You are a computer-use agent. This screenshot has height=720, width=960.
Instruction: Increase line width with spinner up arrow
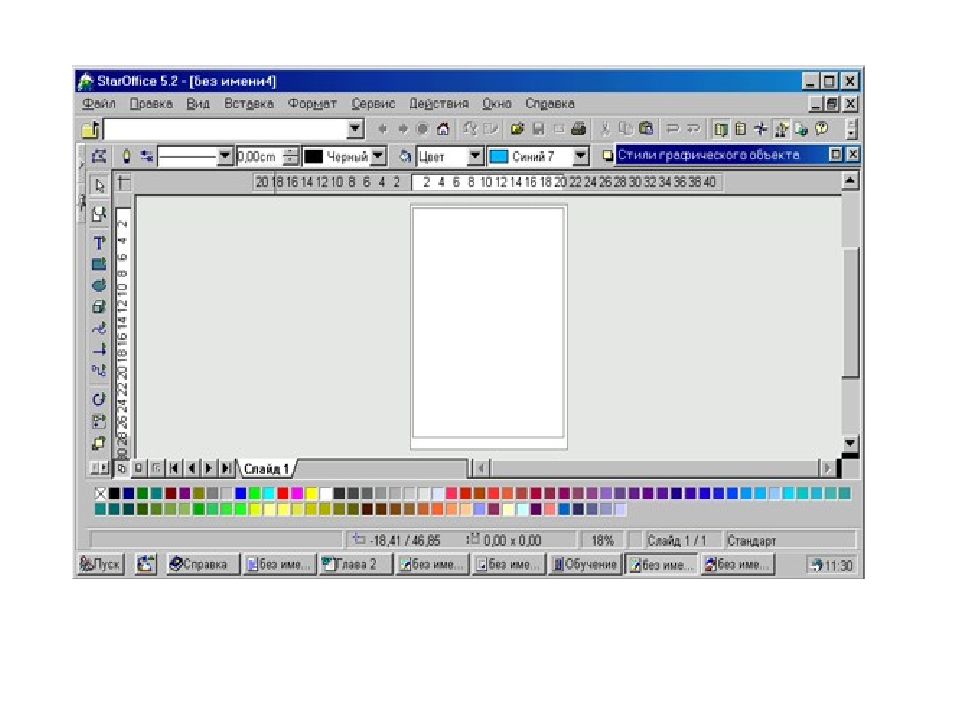291,152
